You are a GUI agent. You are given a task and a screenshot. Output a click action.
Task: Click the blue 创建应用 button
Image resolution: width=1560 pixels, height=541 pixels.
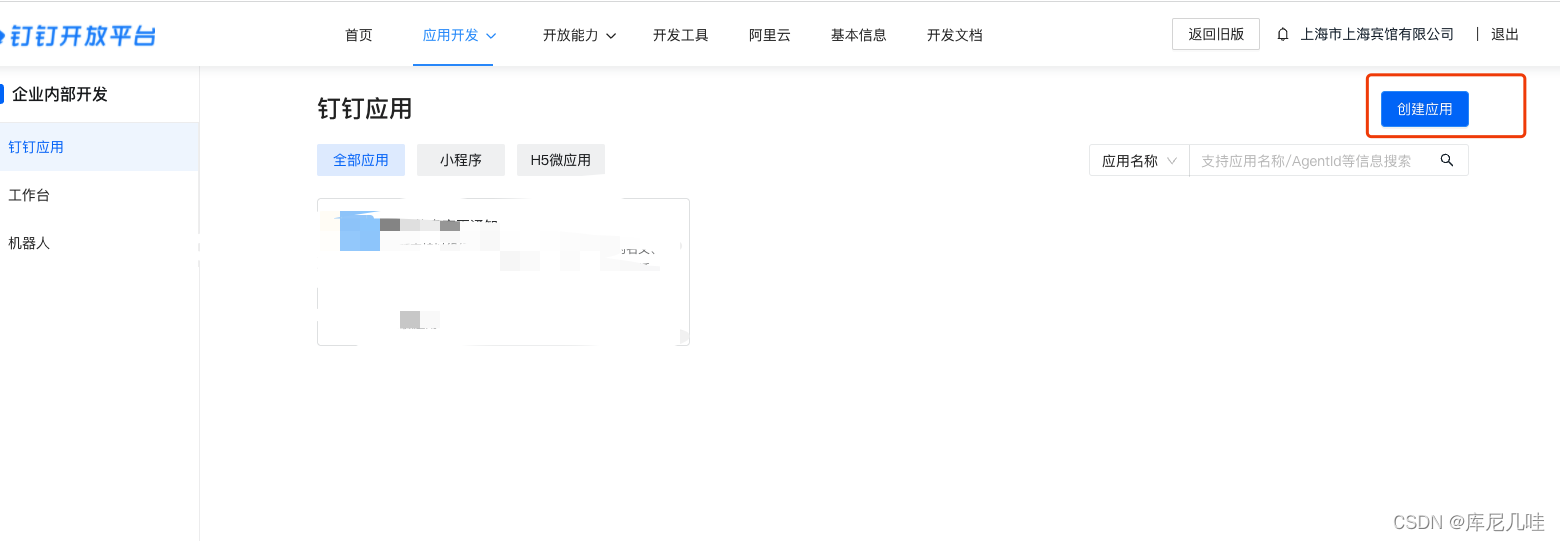[1424, 109]
